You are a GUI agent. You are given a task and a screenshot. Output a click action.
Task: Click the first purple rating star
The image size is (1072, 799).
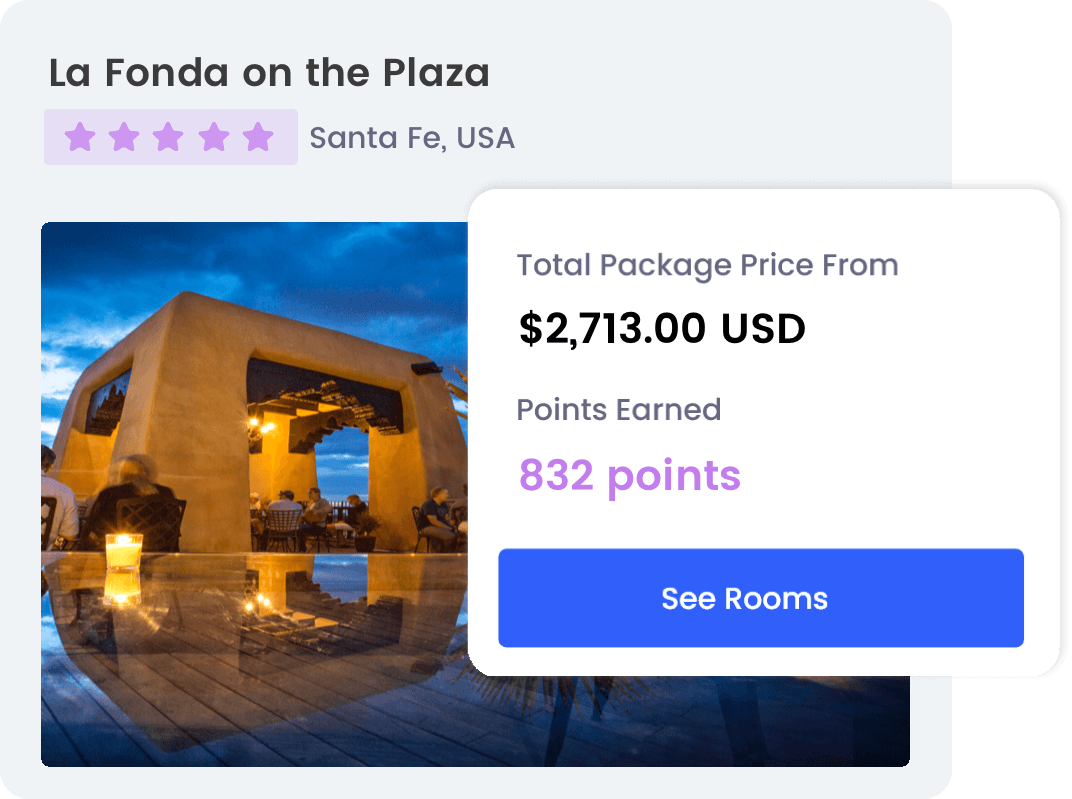click(x=79, y=137)
